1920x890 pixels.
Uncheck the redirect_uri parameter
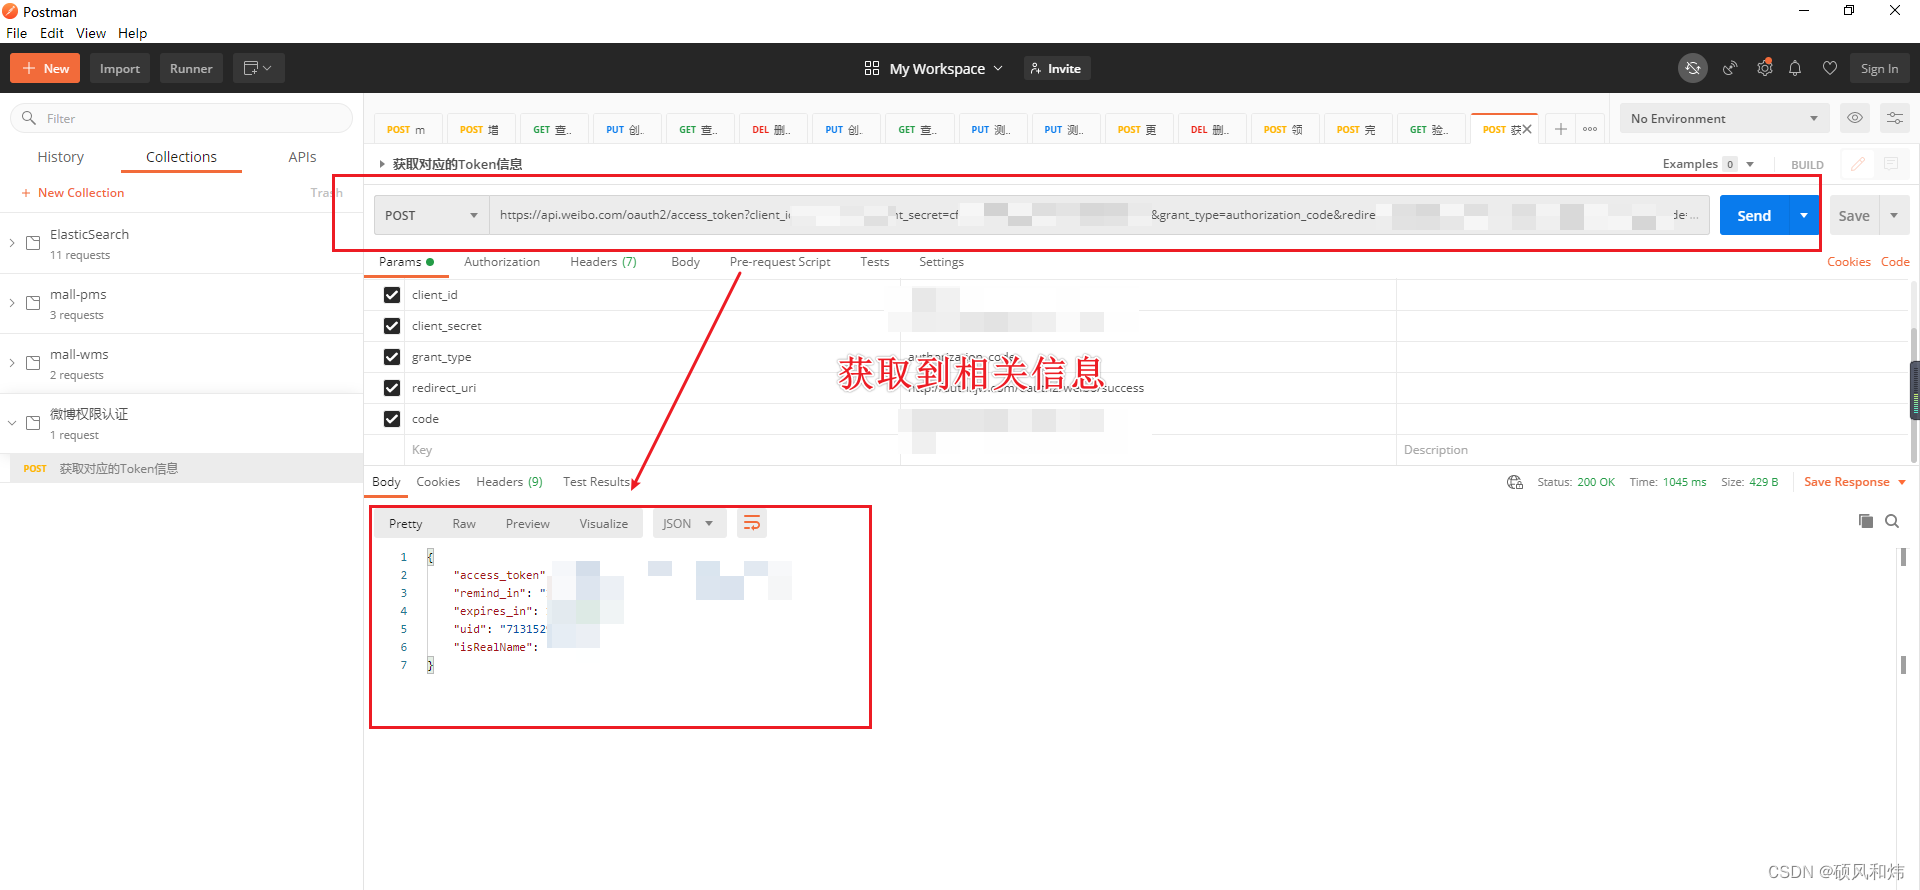392,388
